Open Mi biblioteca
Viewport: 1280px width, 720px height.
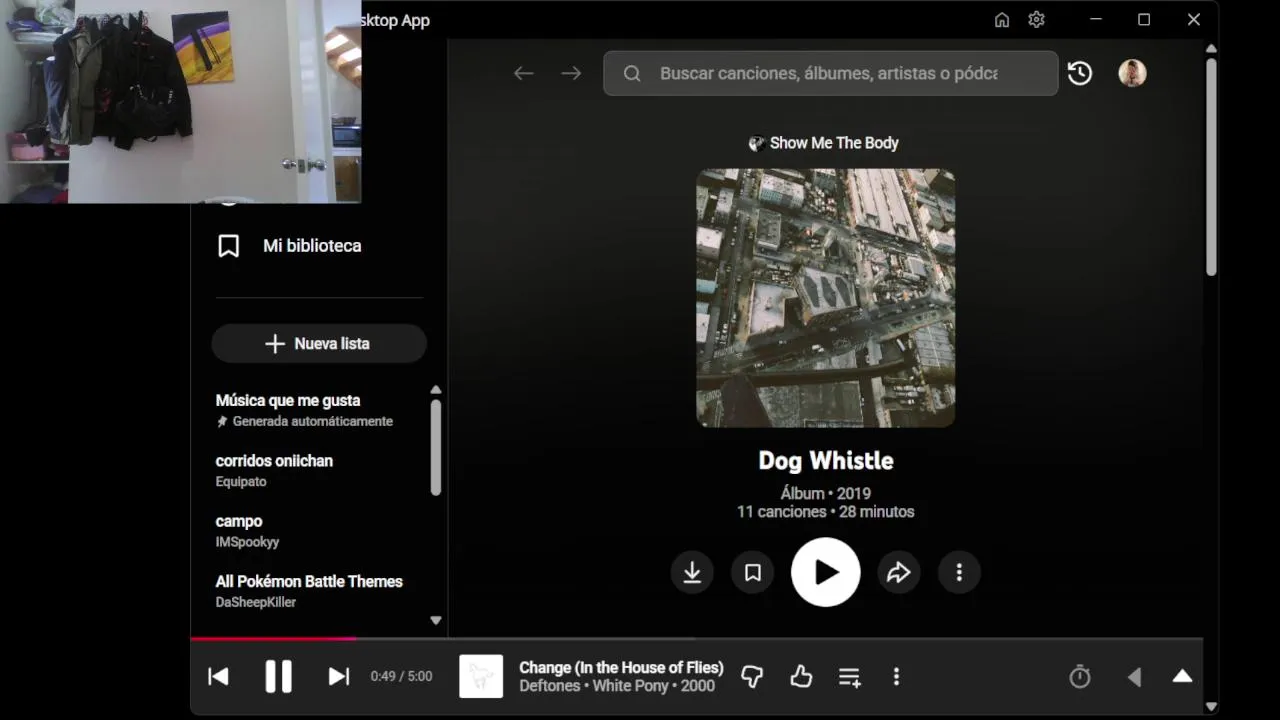click(289, 246)
